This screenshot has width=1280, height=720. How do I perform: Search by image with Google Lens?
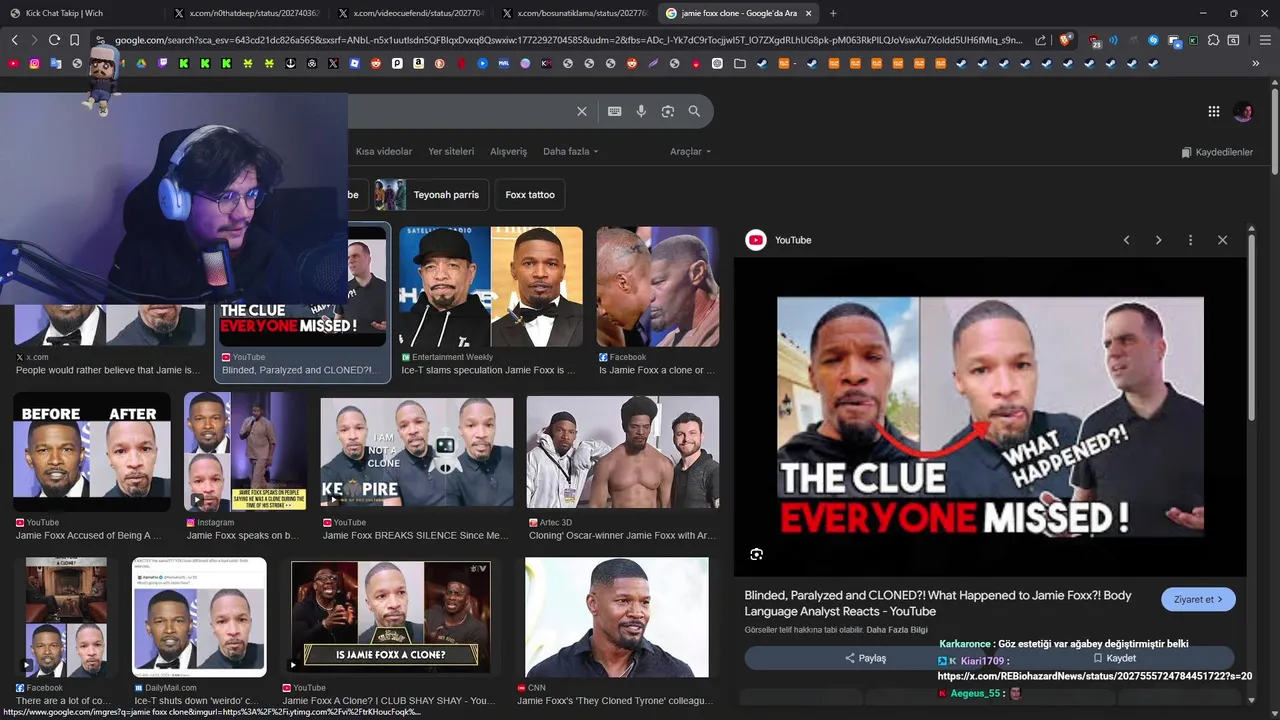tap(668, 111)
